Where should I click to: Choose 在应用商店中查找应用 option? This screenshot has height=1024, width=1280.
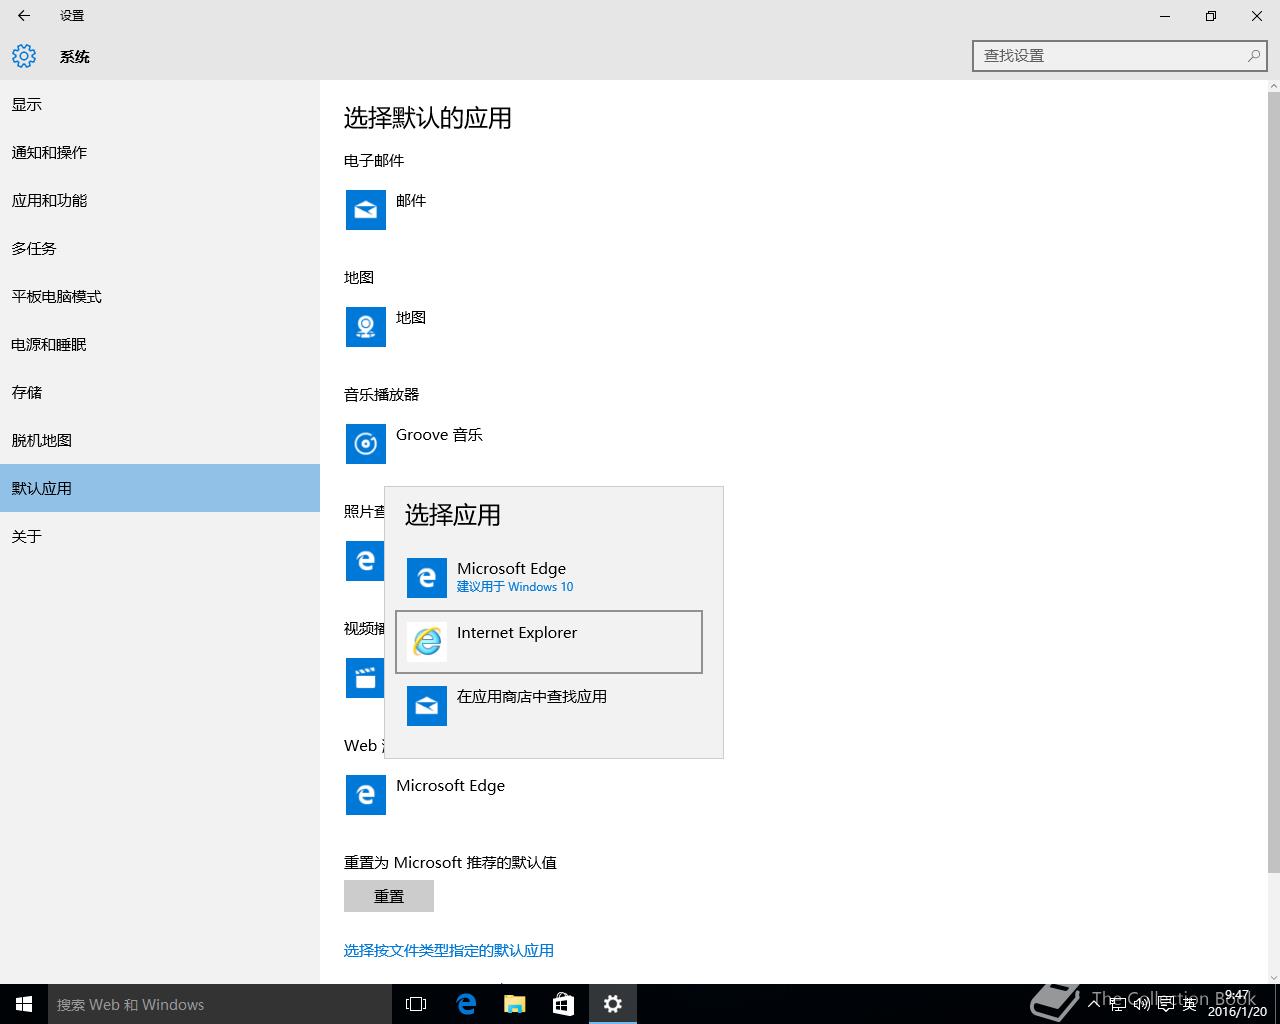point(549,706)
